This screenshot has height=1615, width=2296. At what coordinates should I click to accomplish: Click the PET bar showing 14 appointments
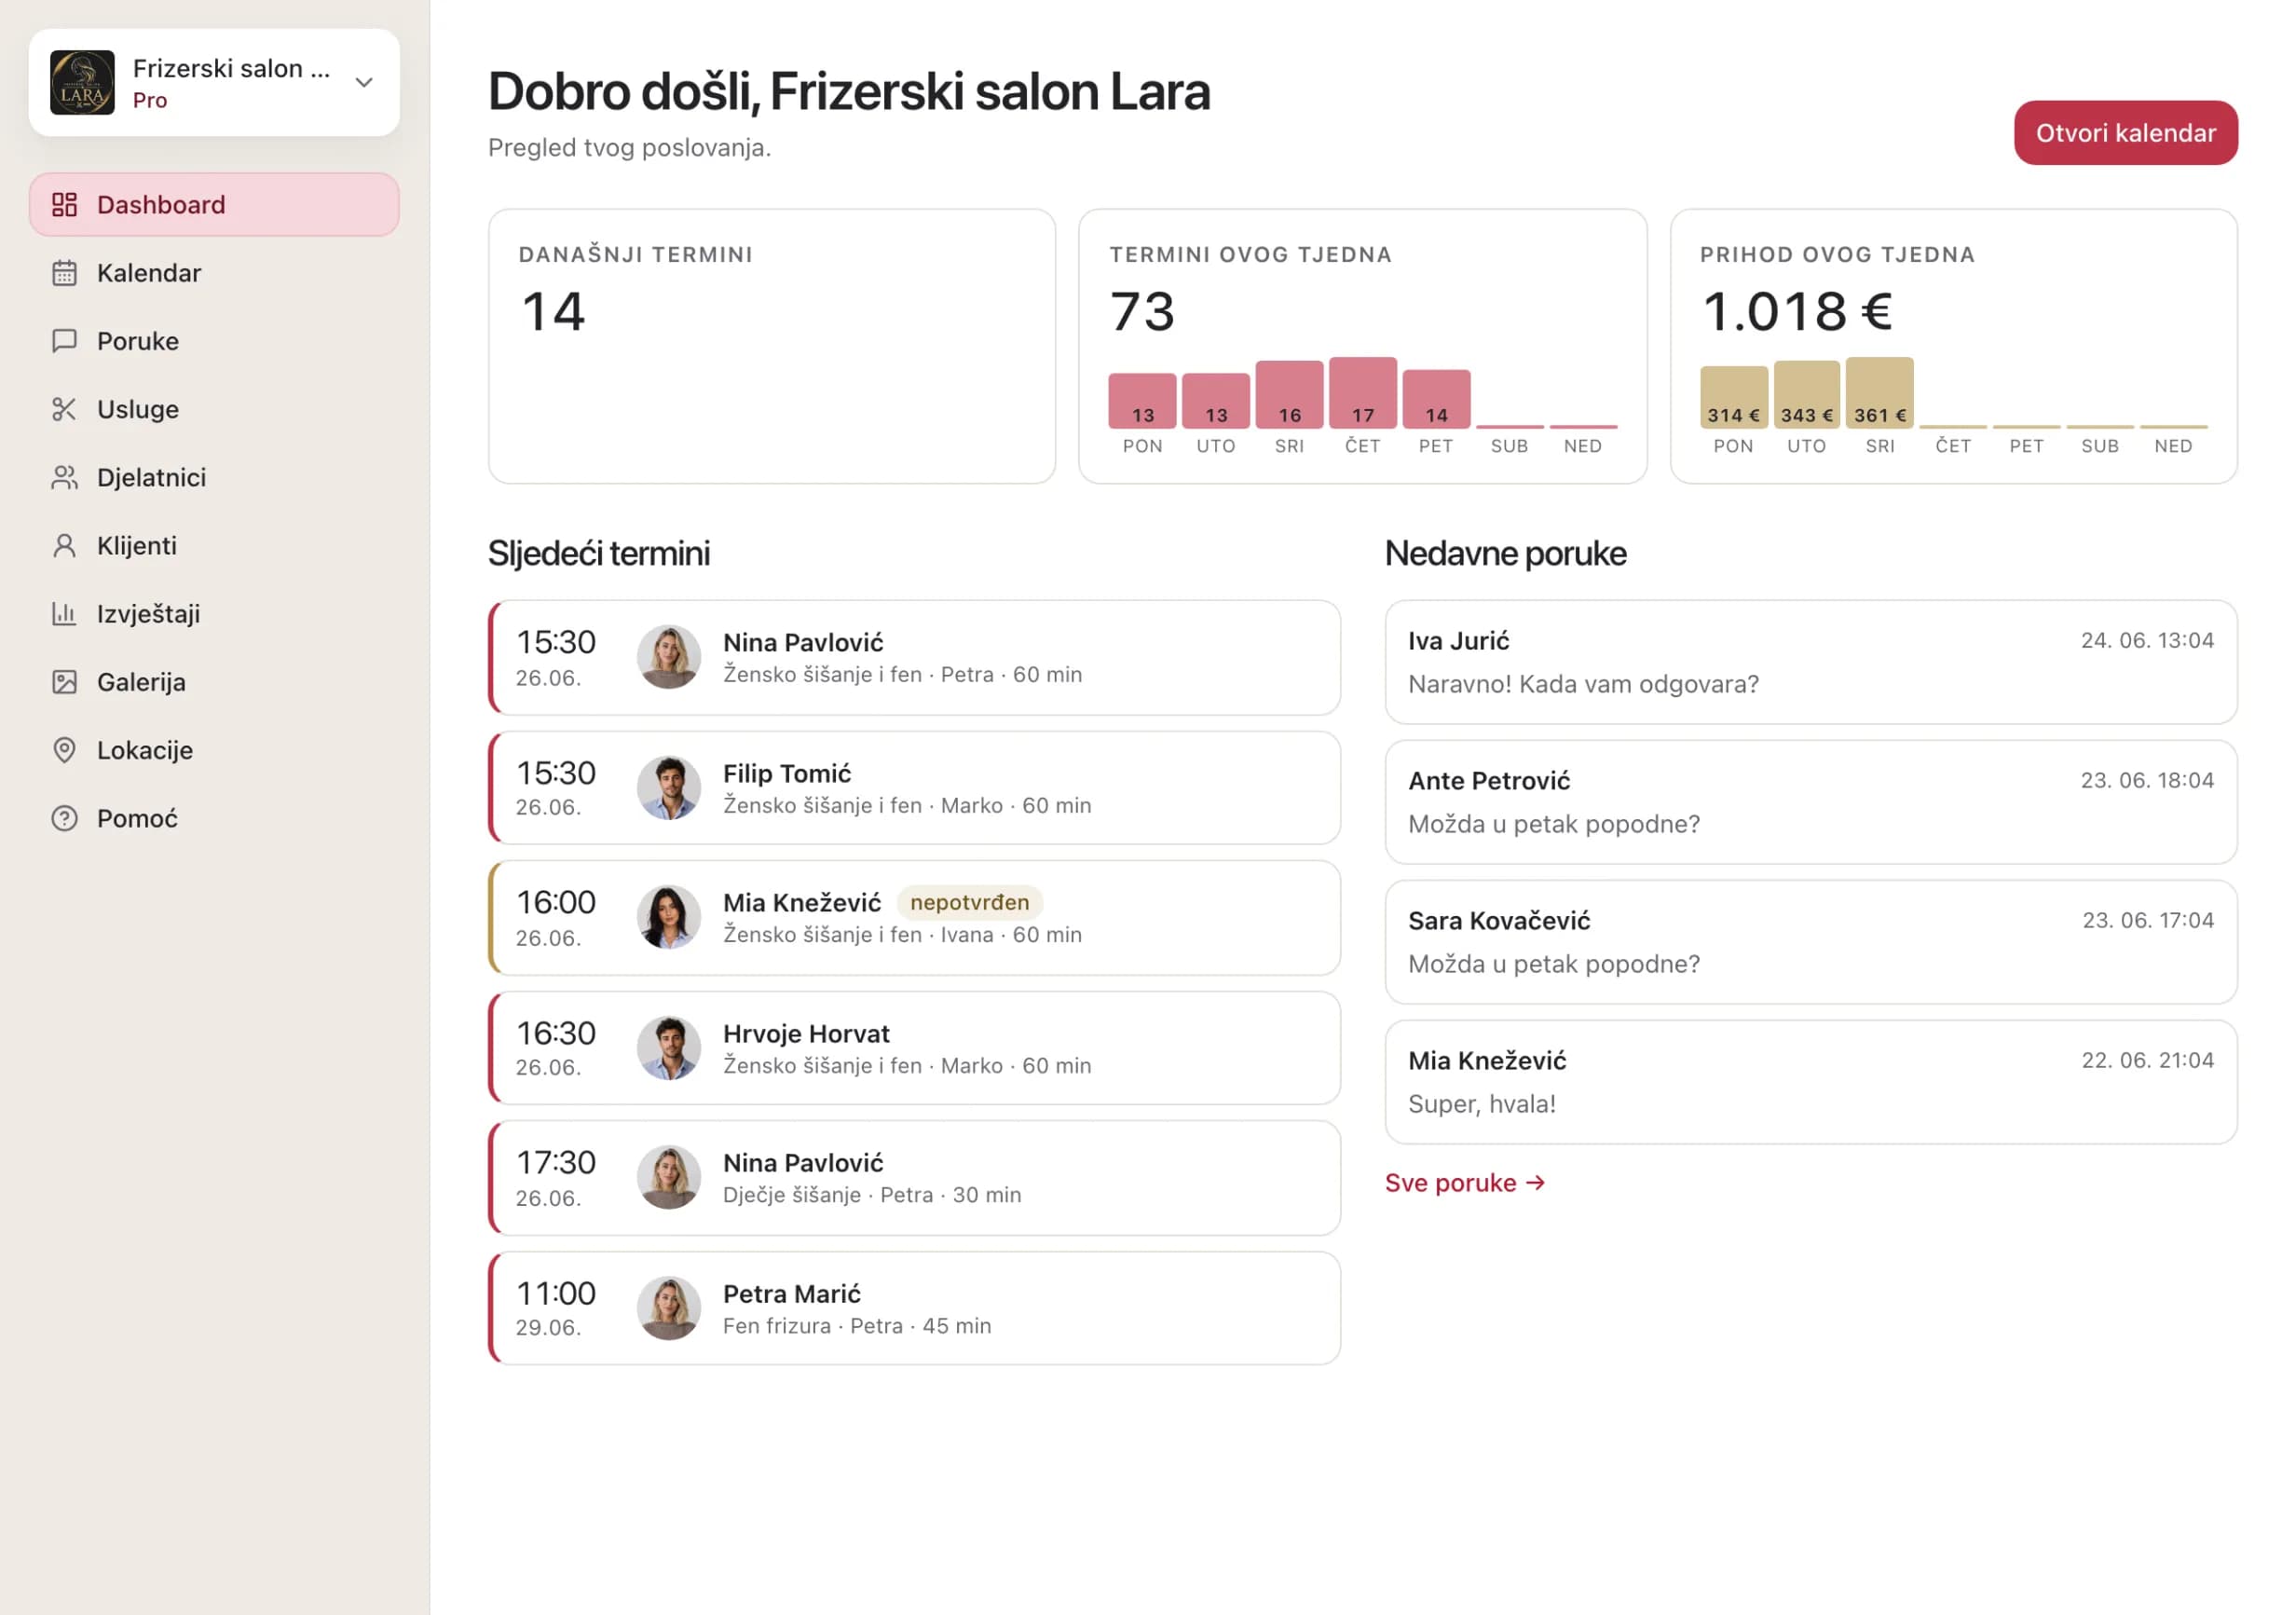point(1436,399)
